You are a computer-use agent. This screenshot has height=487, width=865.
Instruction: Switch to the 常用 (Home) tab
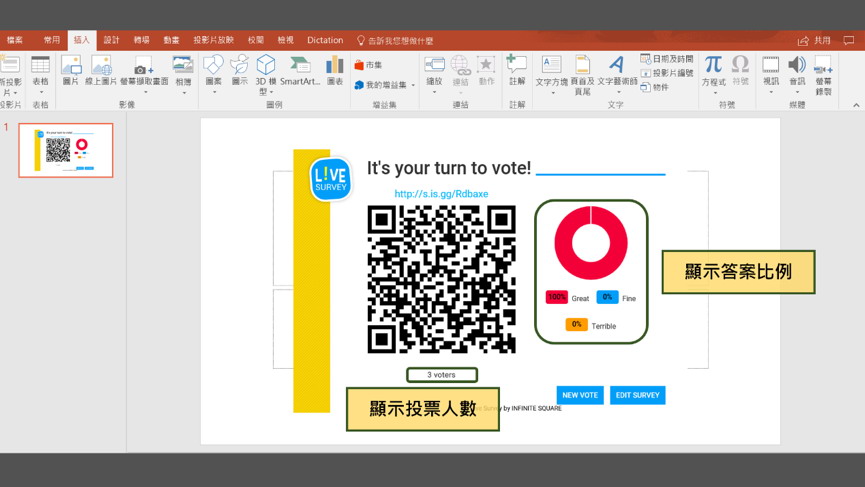pos(52,40)
